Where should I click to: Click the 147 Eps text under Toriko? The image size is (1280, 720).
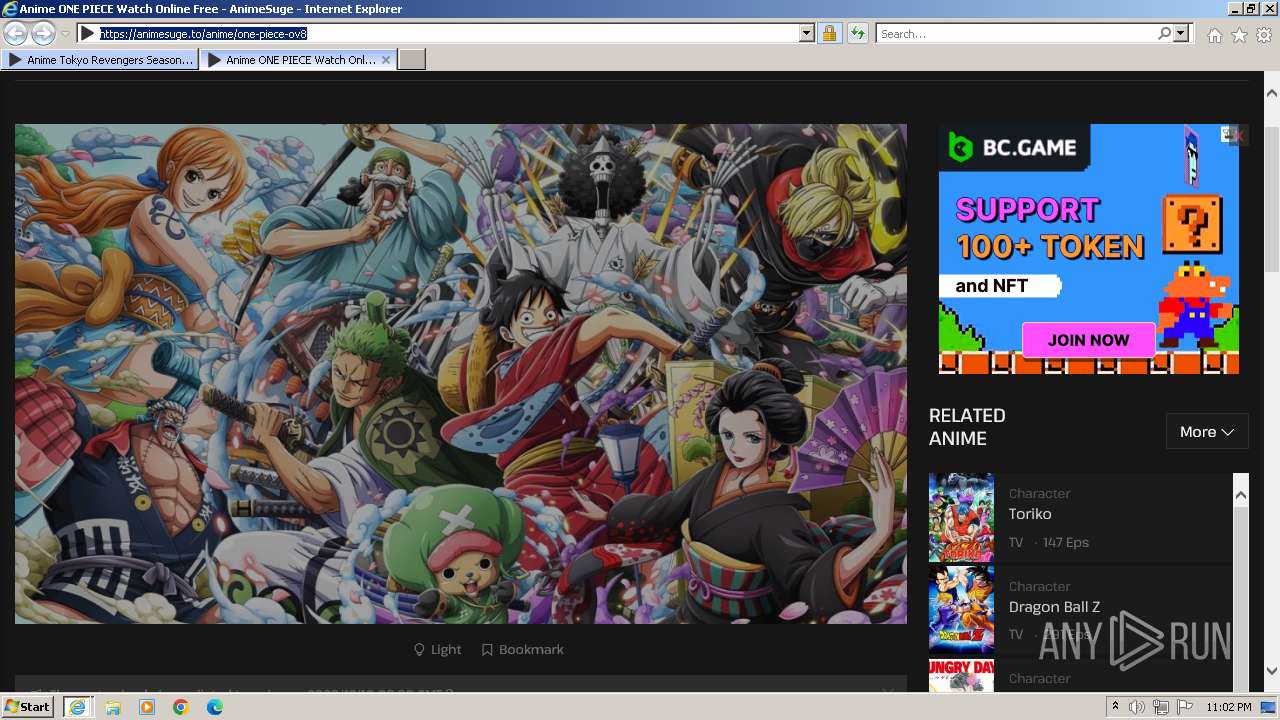click(1065, 542)
